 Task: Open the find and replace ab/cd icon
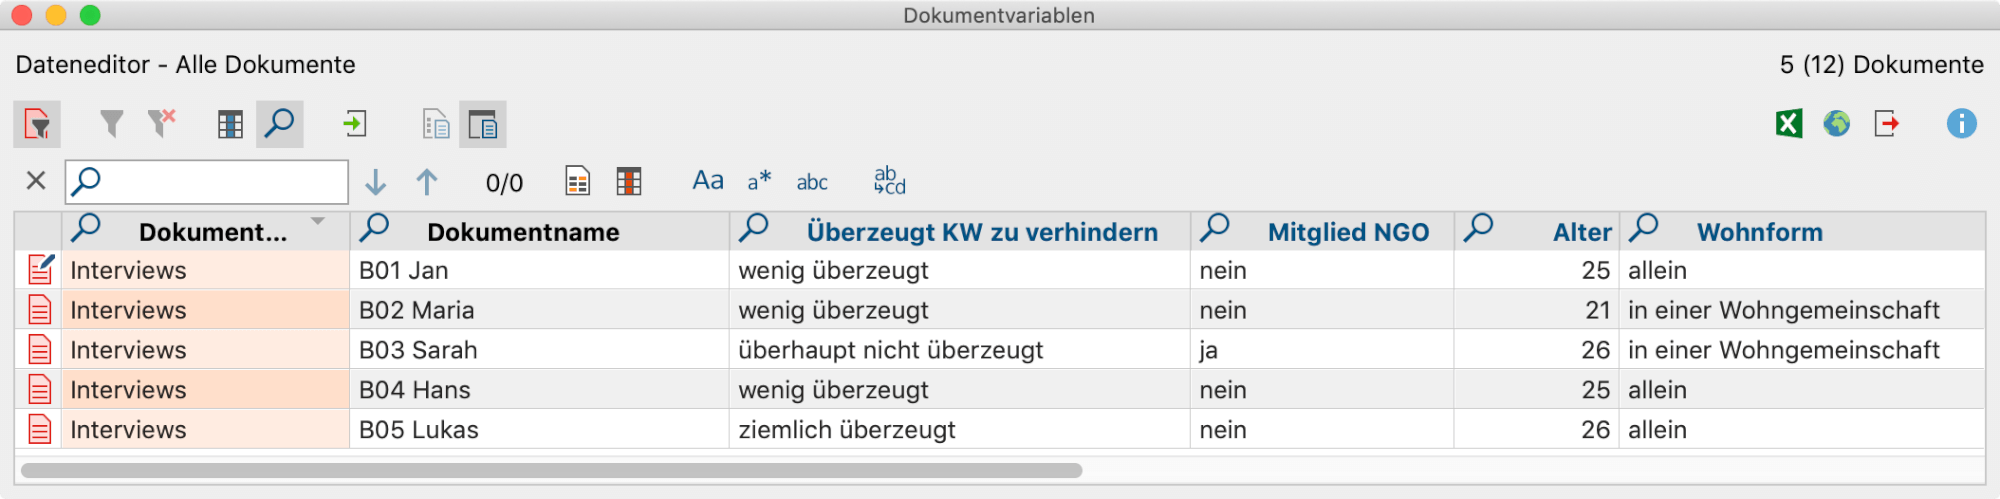tap(889, 181)
